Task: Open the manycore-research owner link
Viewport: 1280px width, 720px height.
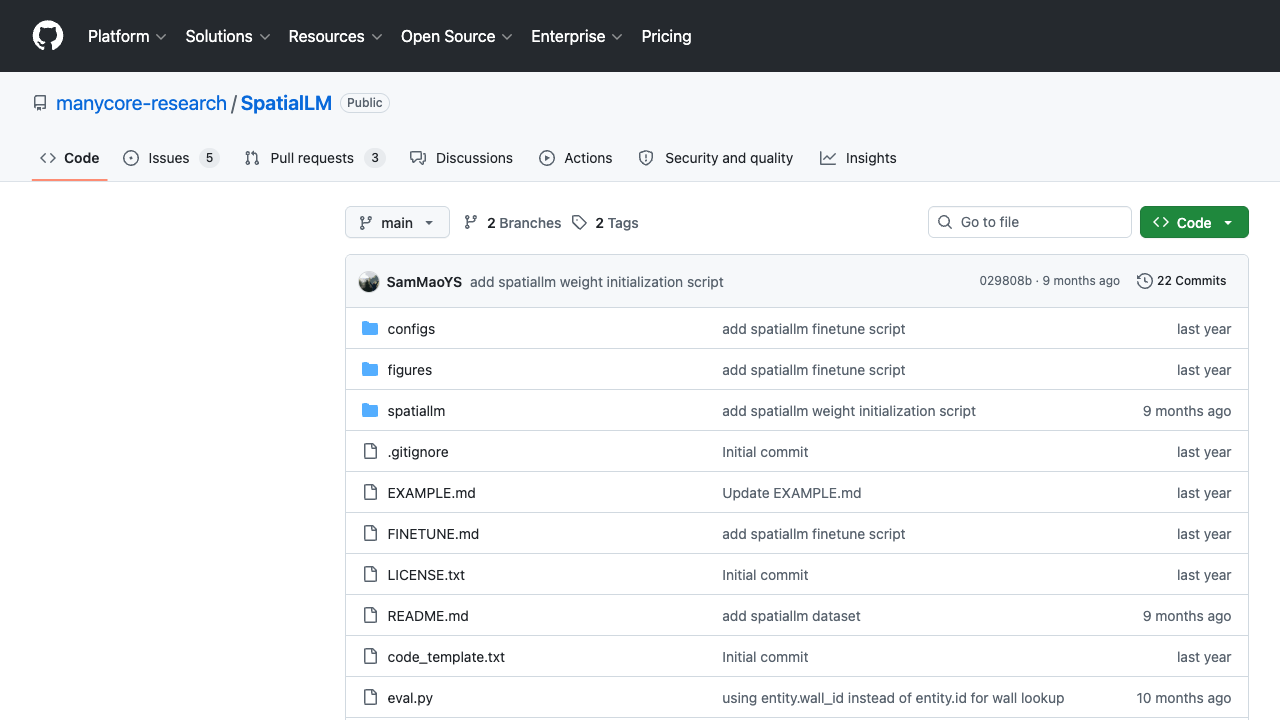Action: point(141,103)
